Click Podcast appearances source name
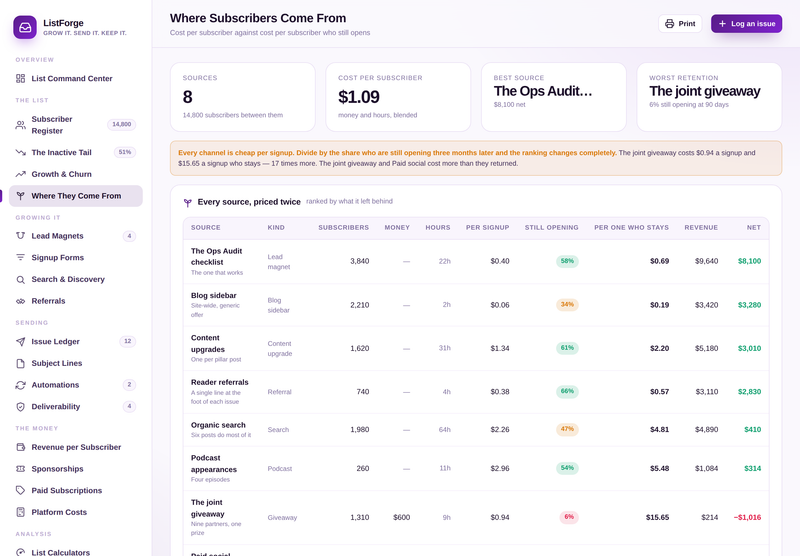This screenshot has width=800, height=556. click(214, 464)
